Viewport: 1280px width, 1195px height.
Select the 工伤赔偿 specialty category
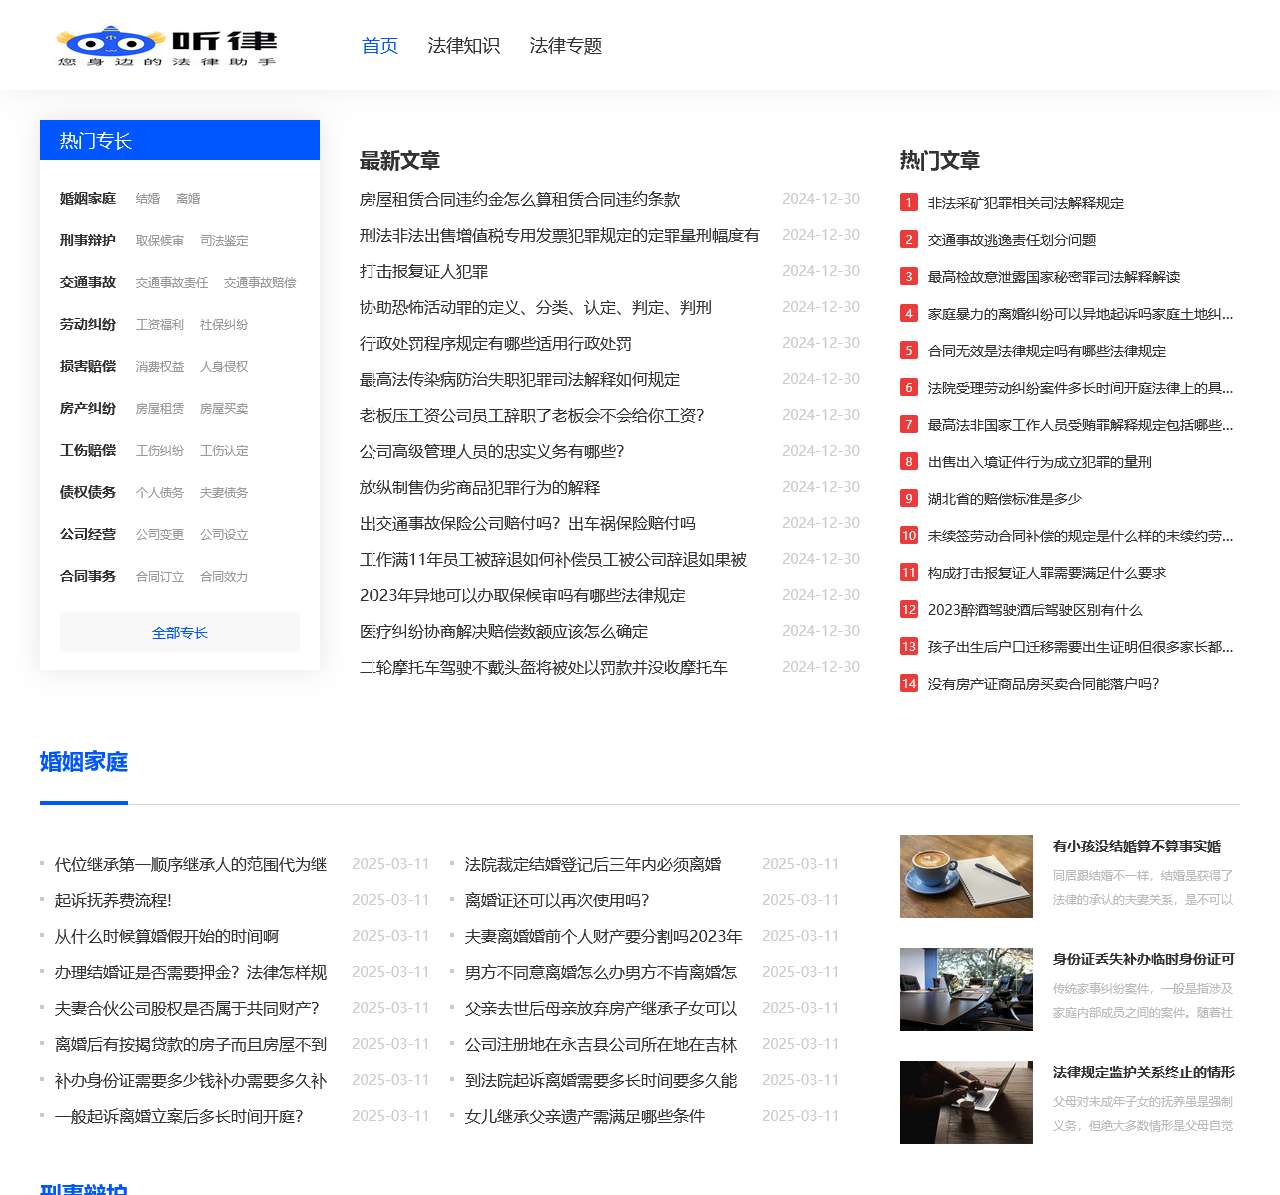coord(88,451)
